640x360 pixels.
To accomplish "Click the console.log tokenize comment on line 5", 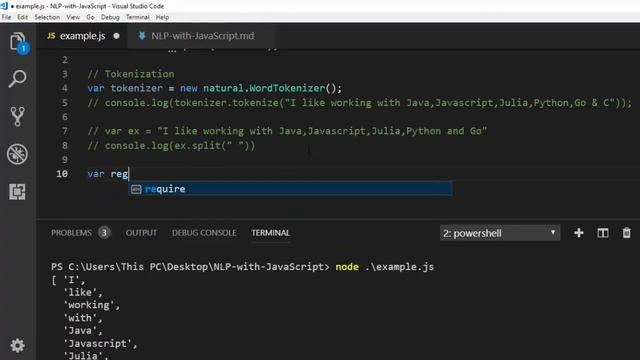I will pos(360,102).
